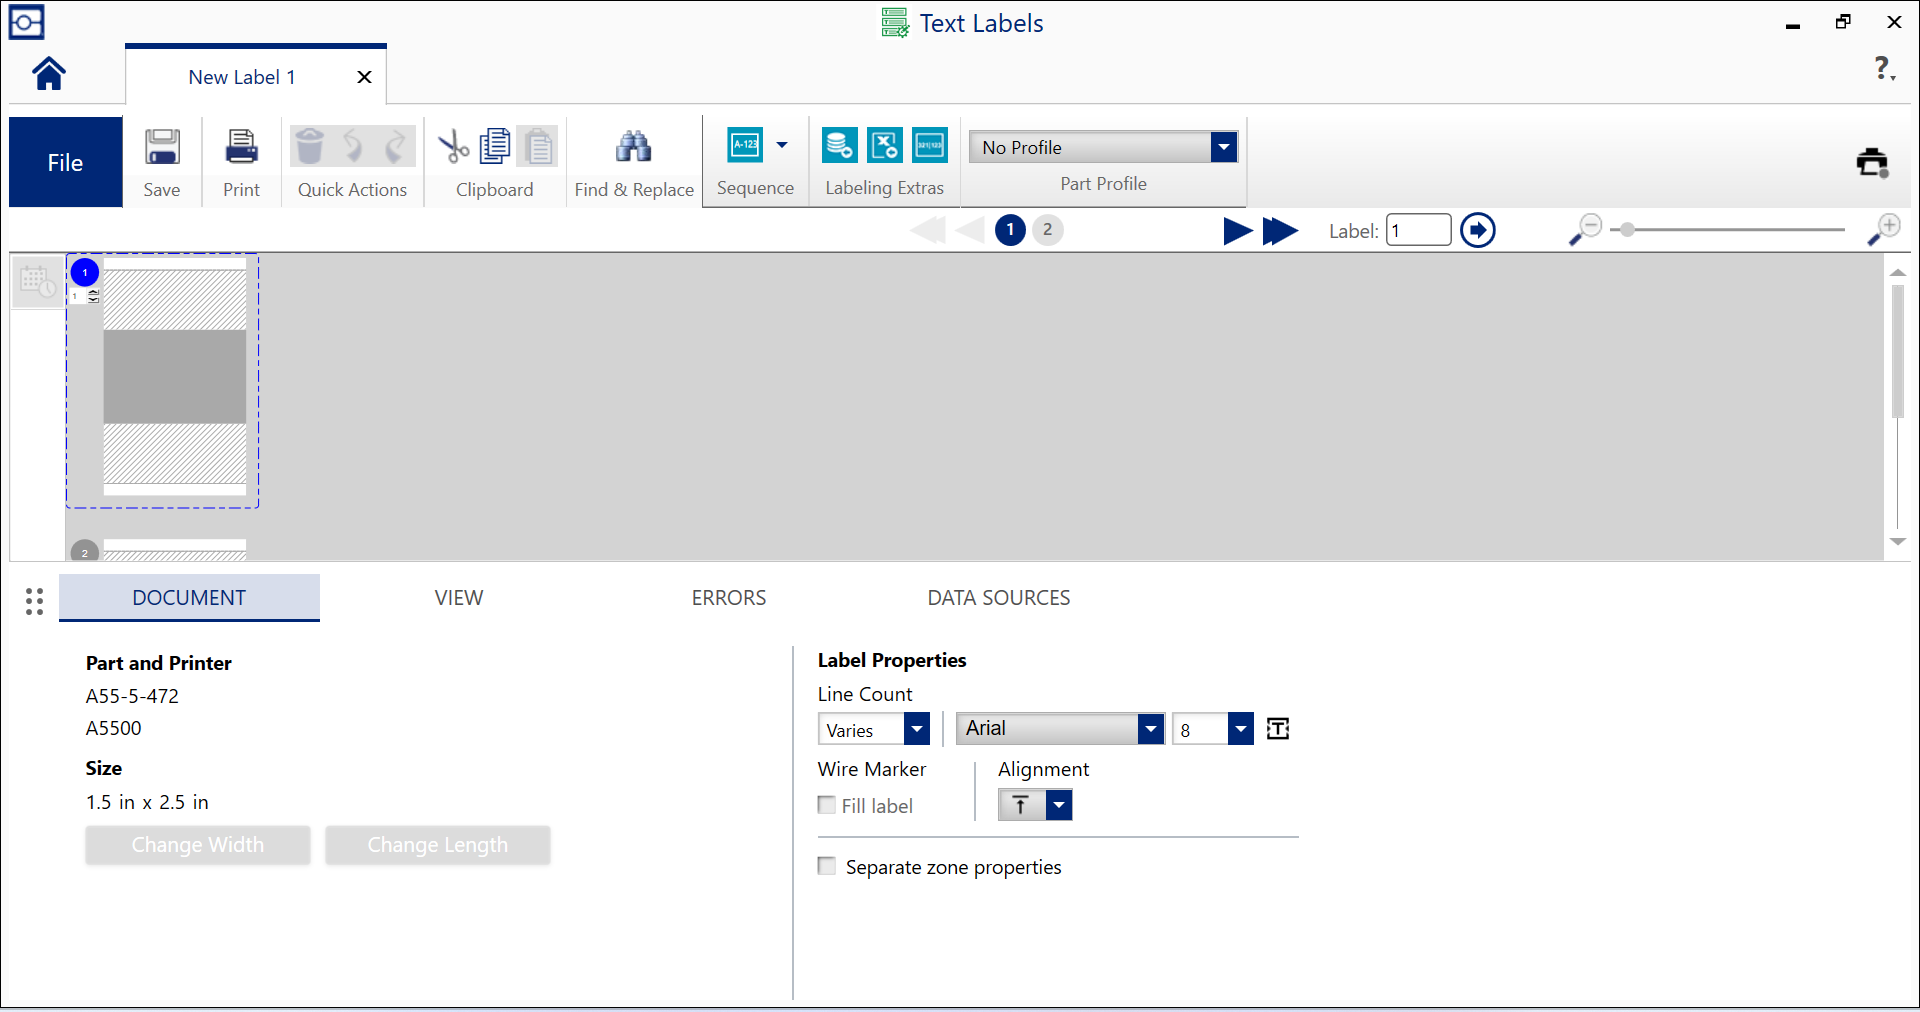
Task: Click the zoom in magnifier
Action: [1884, 230]
